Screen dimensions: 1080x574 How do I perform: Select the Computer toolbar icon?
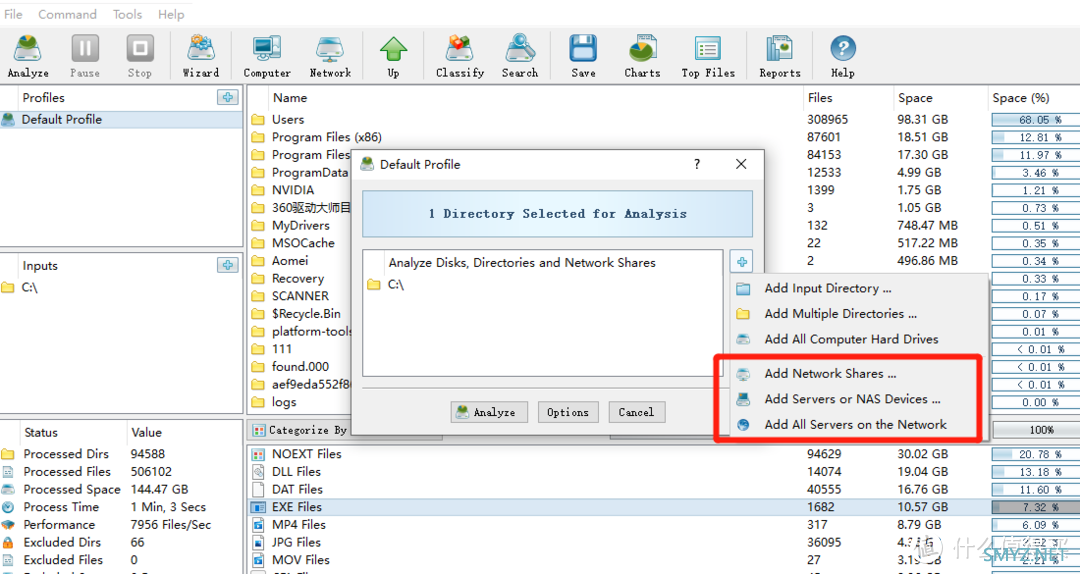coord(267,56)
